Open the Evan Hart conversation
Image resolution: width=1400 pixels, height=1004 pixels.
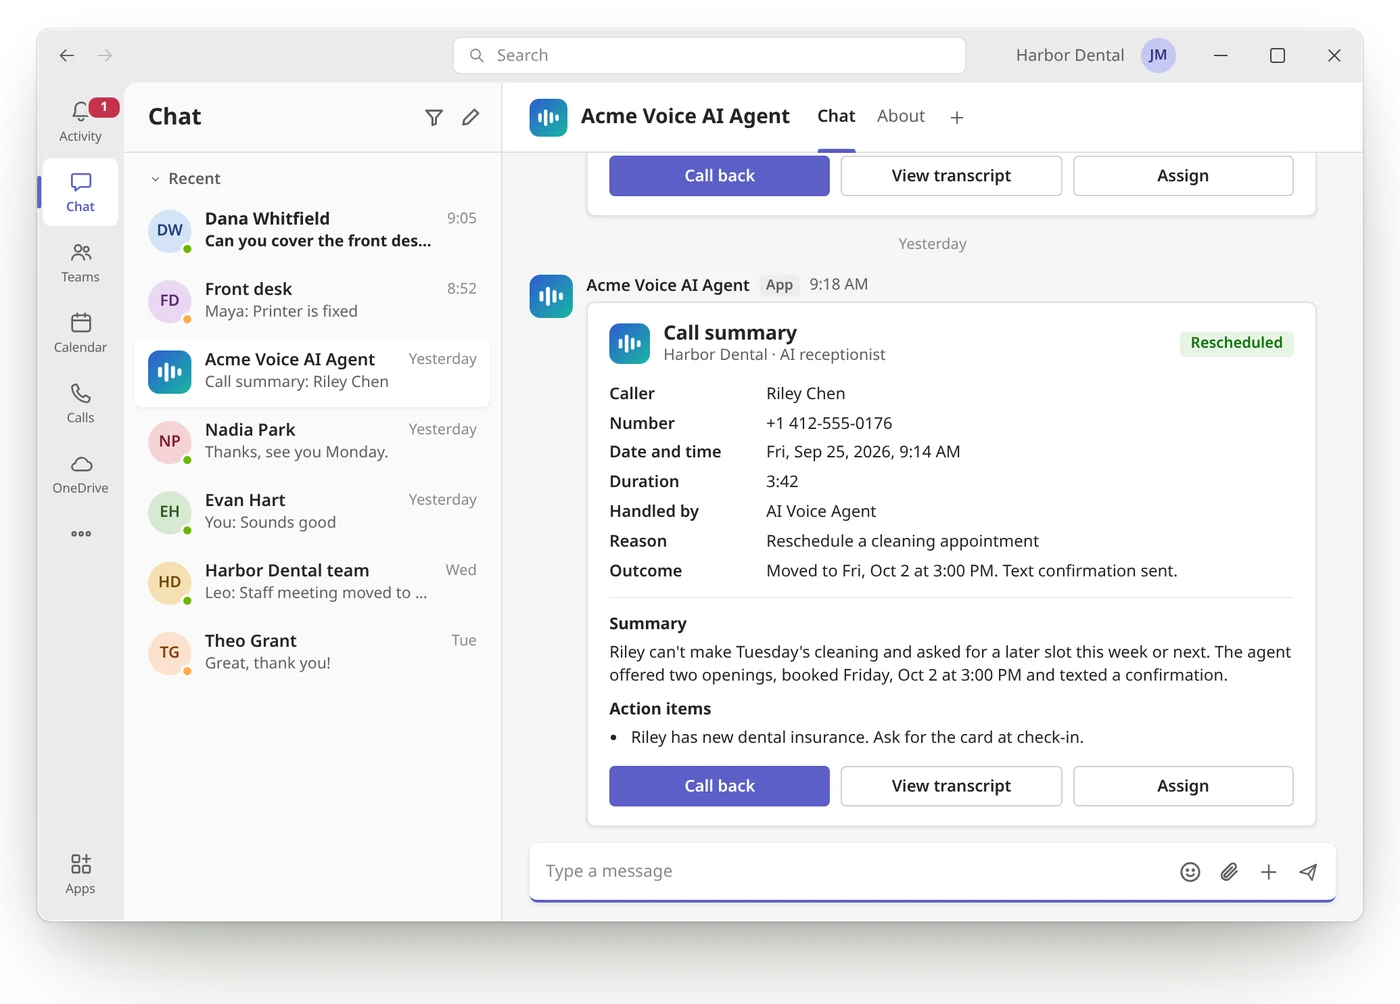313,512
